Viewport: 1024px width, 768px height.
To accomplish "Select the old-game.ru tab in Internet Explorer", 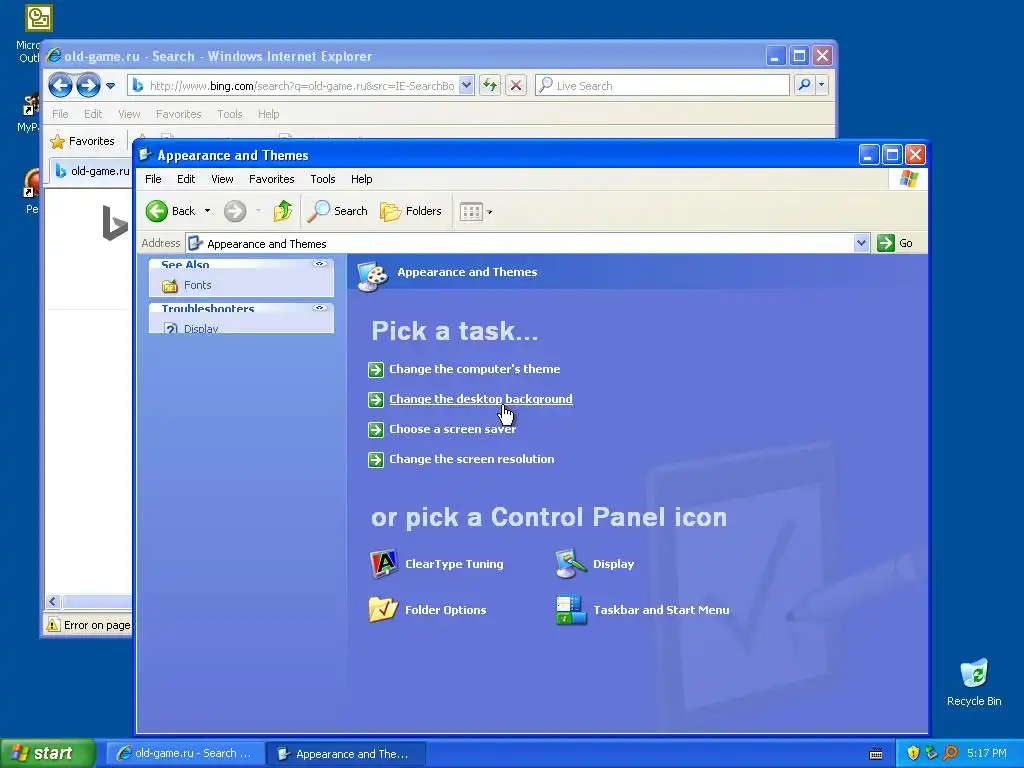I will [91, 171].
